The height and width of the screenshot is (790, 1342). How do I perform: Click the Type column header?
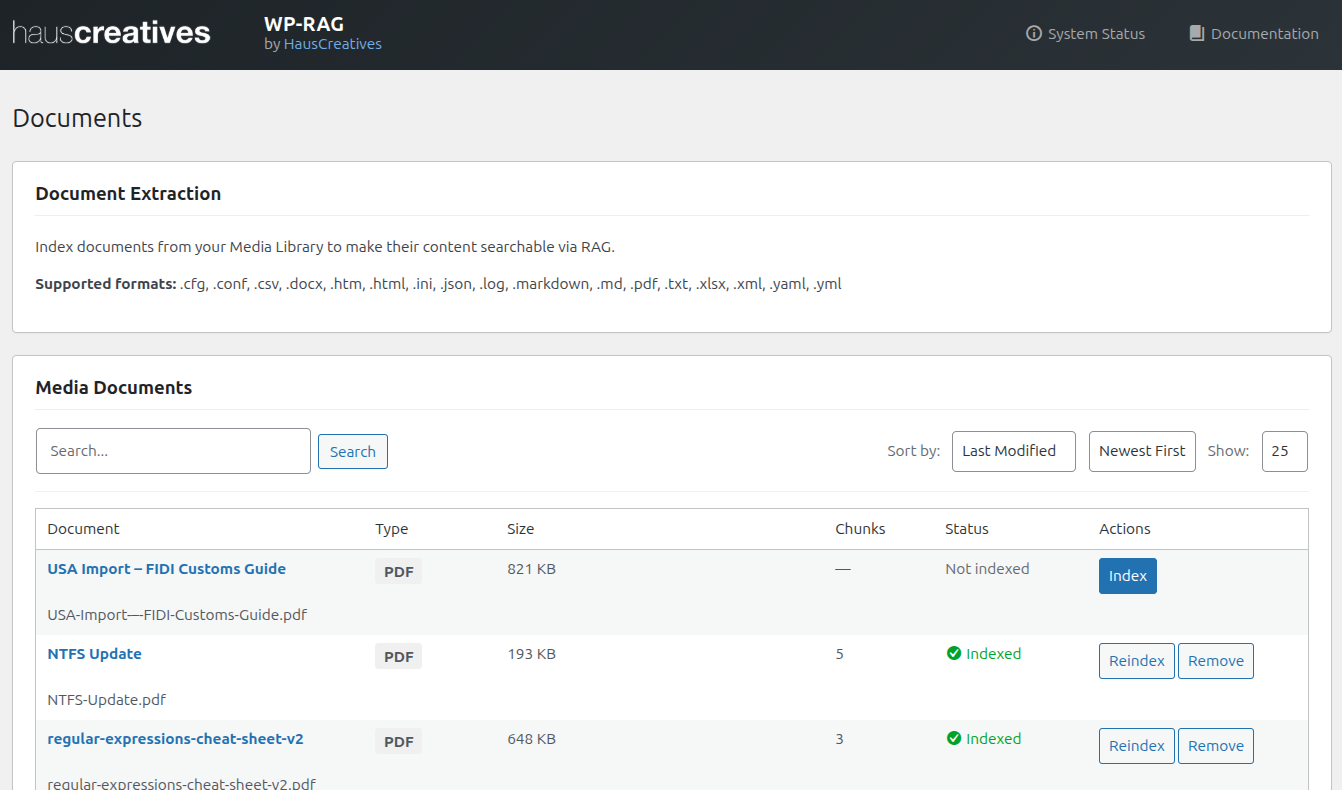tap(392, 529)
